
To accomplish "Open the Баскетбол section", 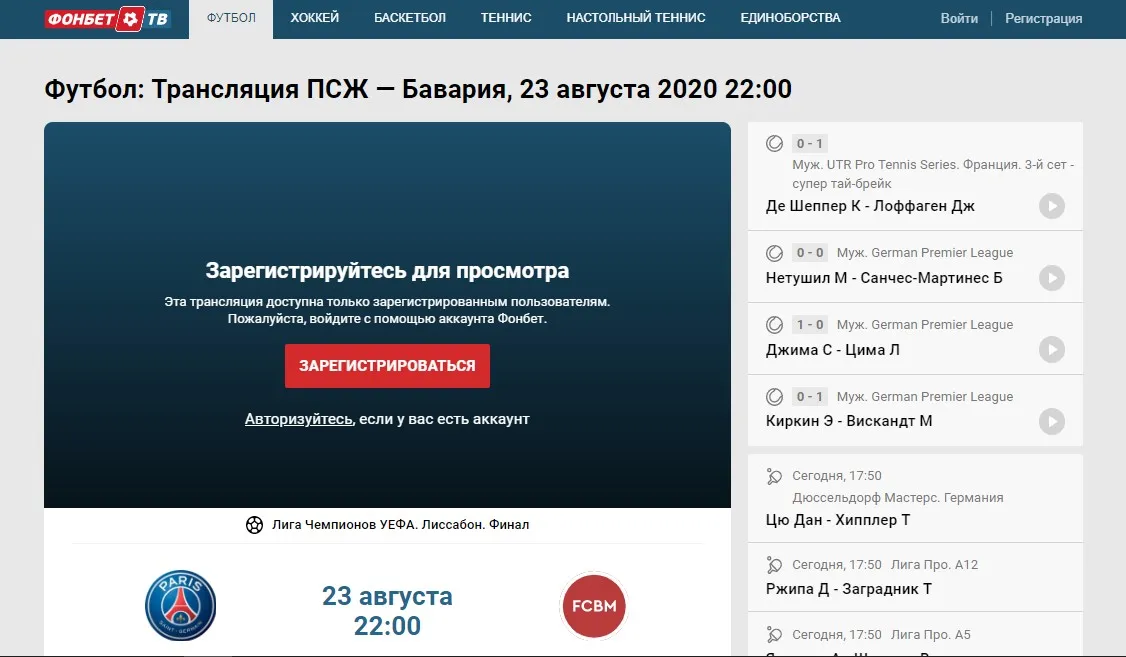I will 410,18.
